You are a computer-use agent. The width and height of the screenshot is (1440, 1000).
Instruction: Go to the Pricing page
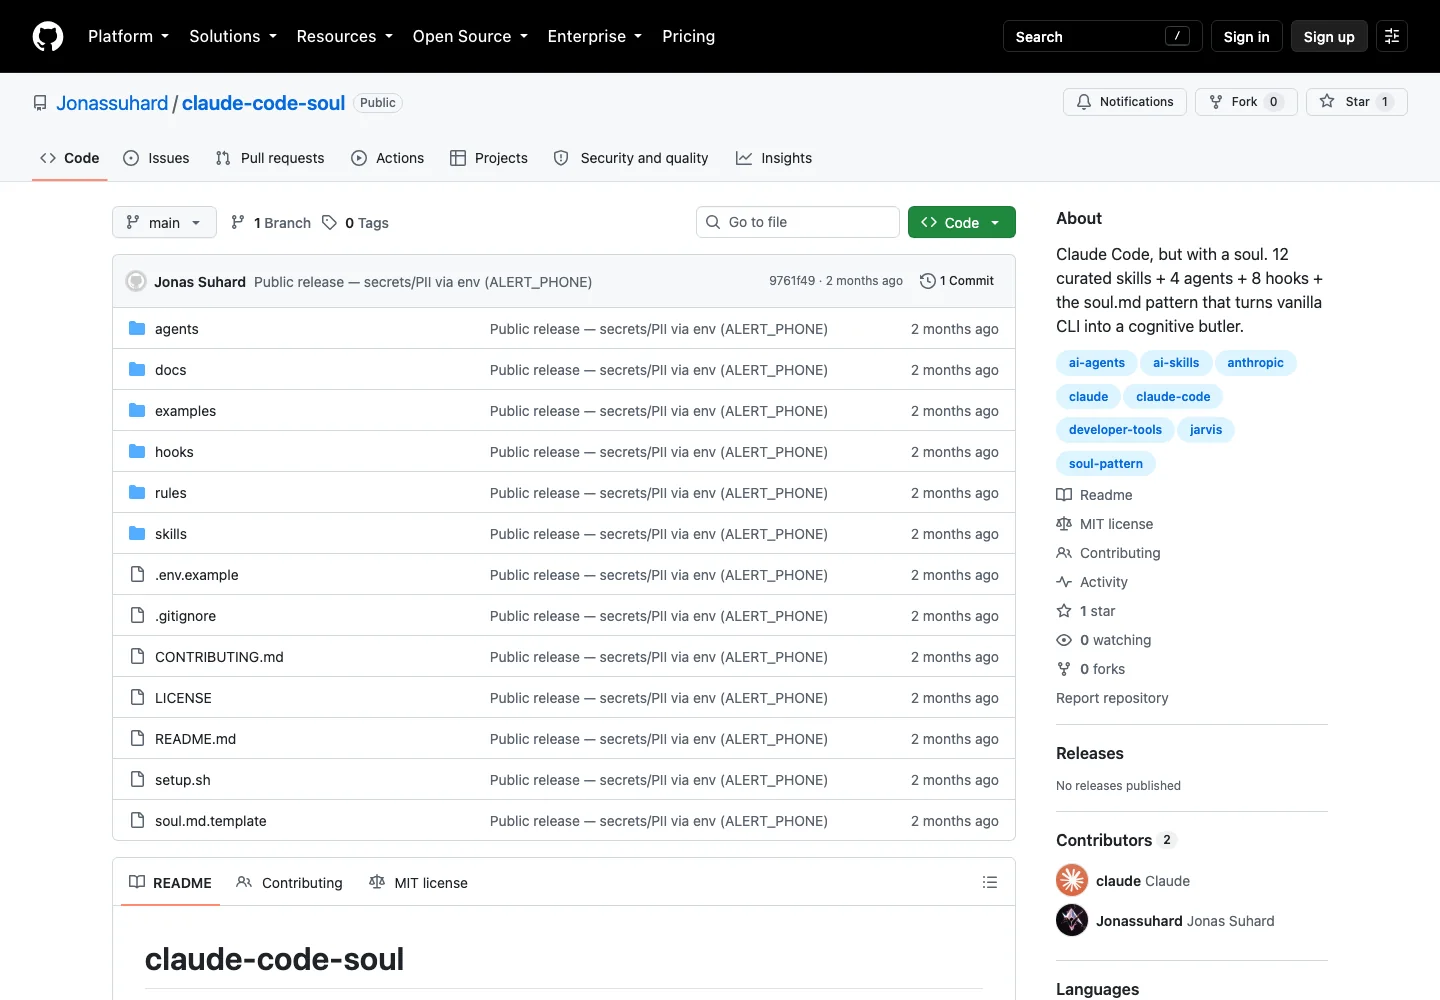688,36
